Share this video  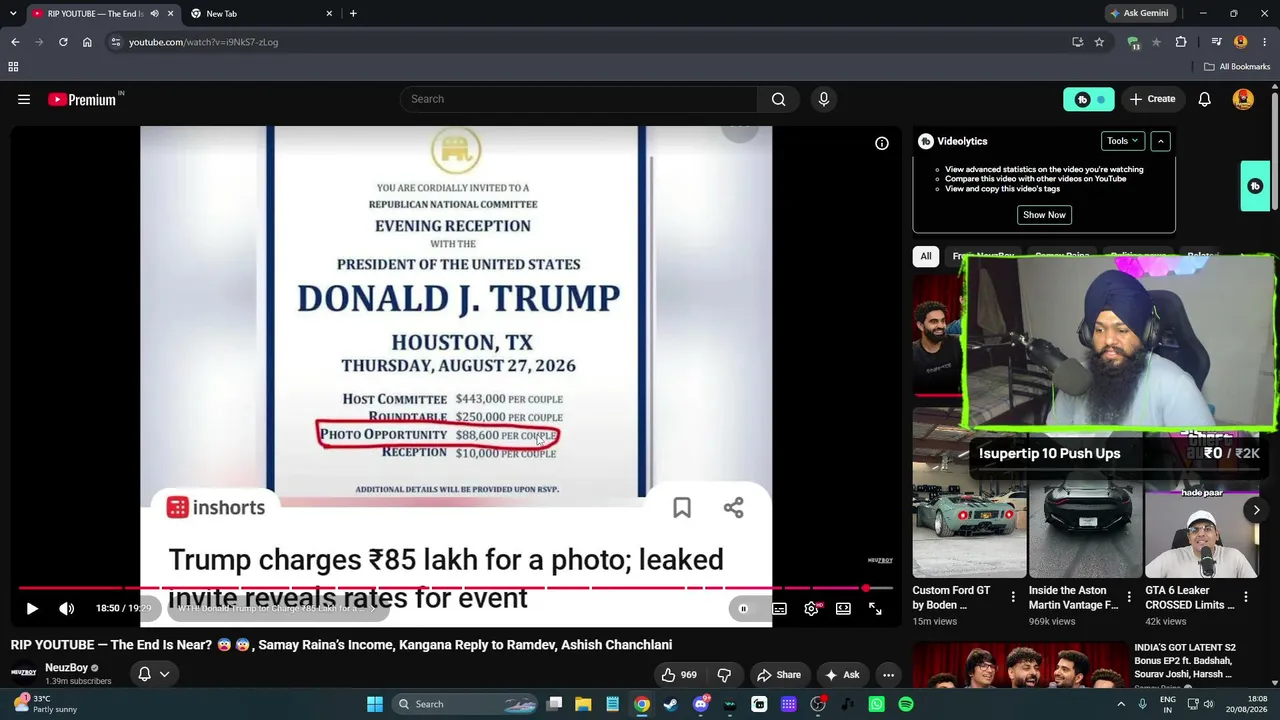click(x=778, y=675)
